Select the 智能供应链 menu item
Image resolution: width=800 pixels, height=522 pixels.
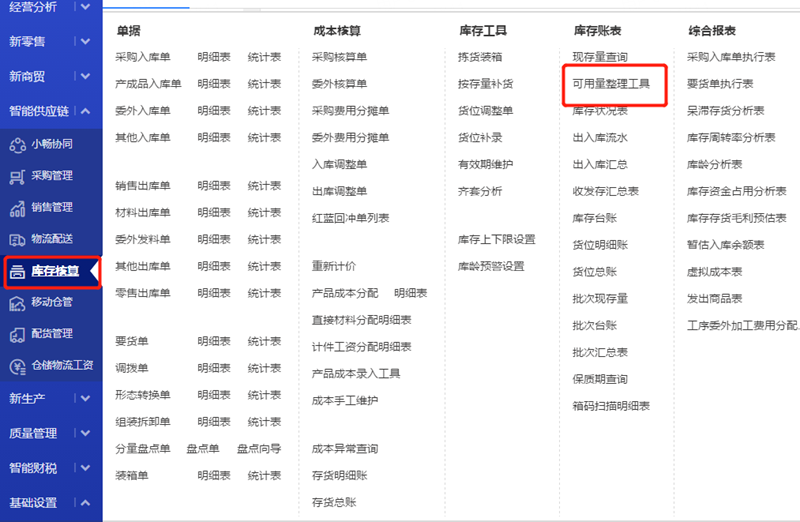coord(39,111)
